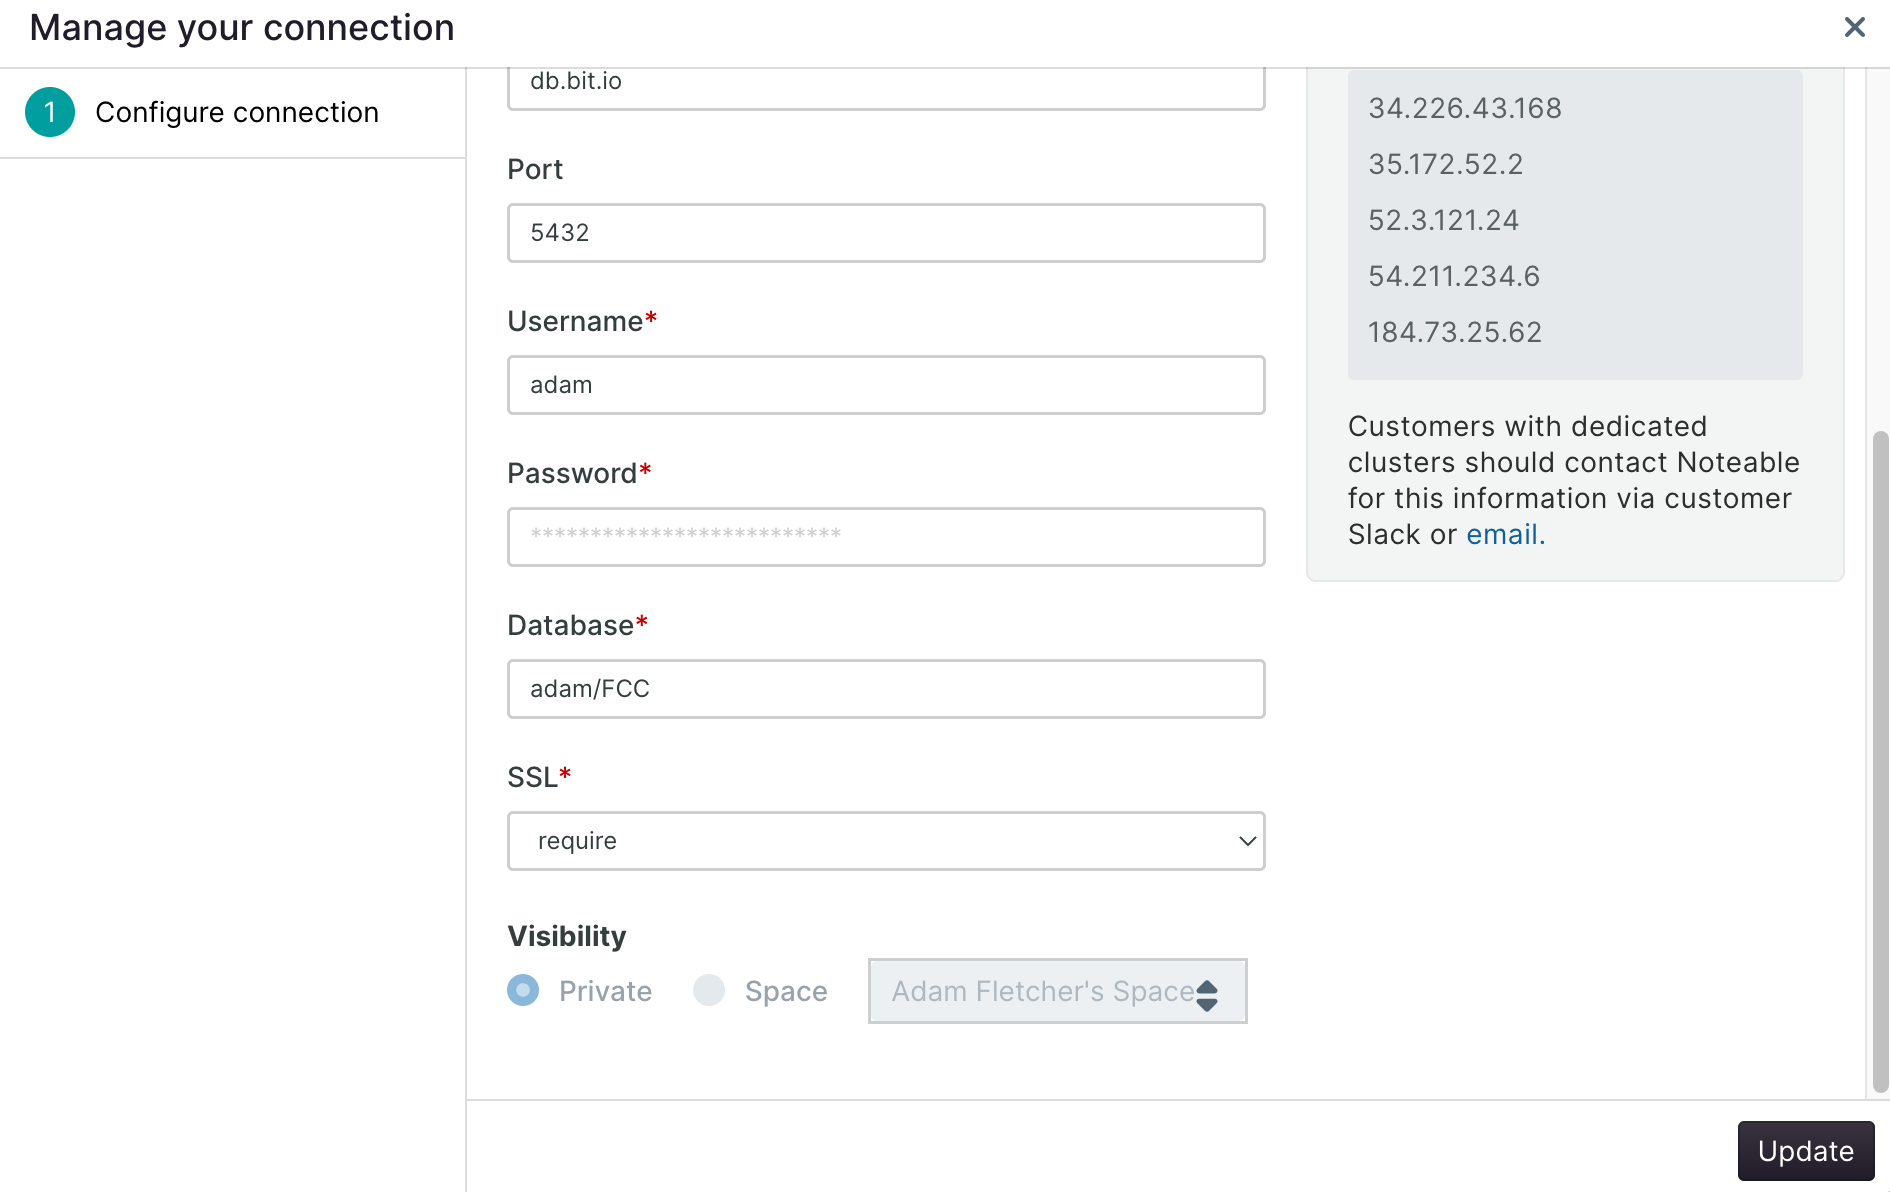Select Configure connection step
1890x1192 pixels.
pyautogui.click(x=237, y=112)
